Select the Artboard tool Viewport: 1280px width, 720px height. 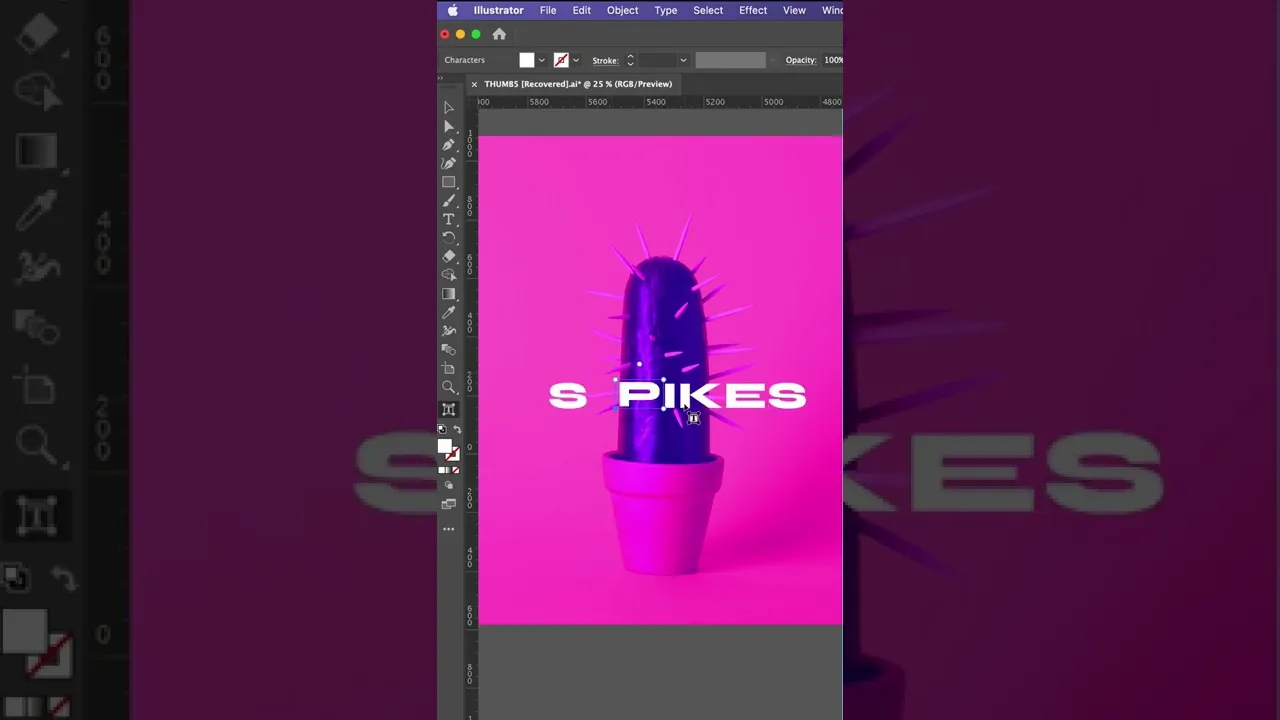[x=449, y=369]
